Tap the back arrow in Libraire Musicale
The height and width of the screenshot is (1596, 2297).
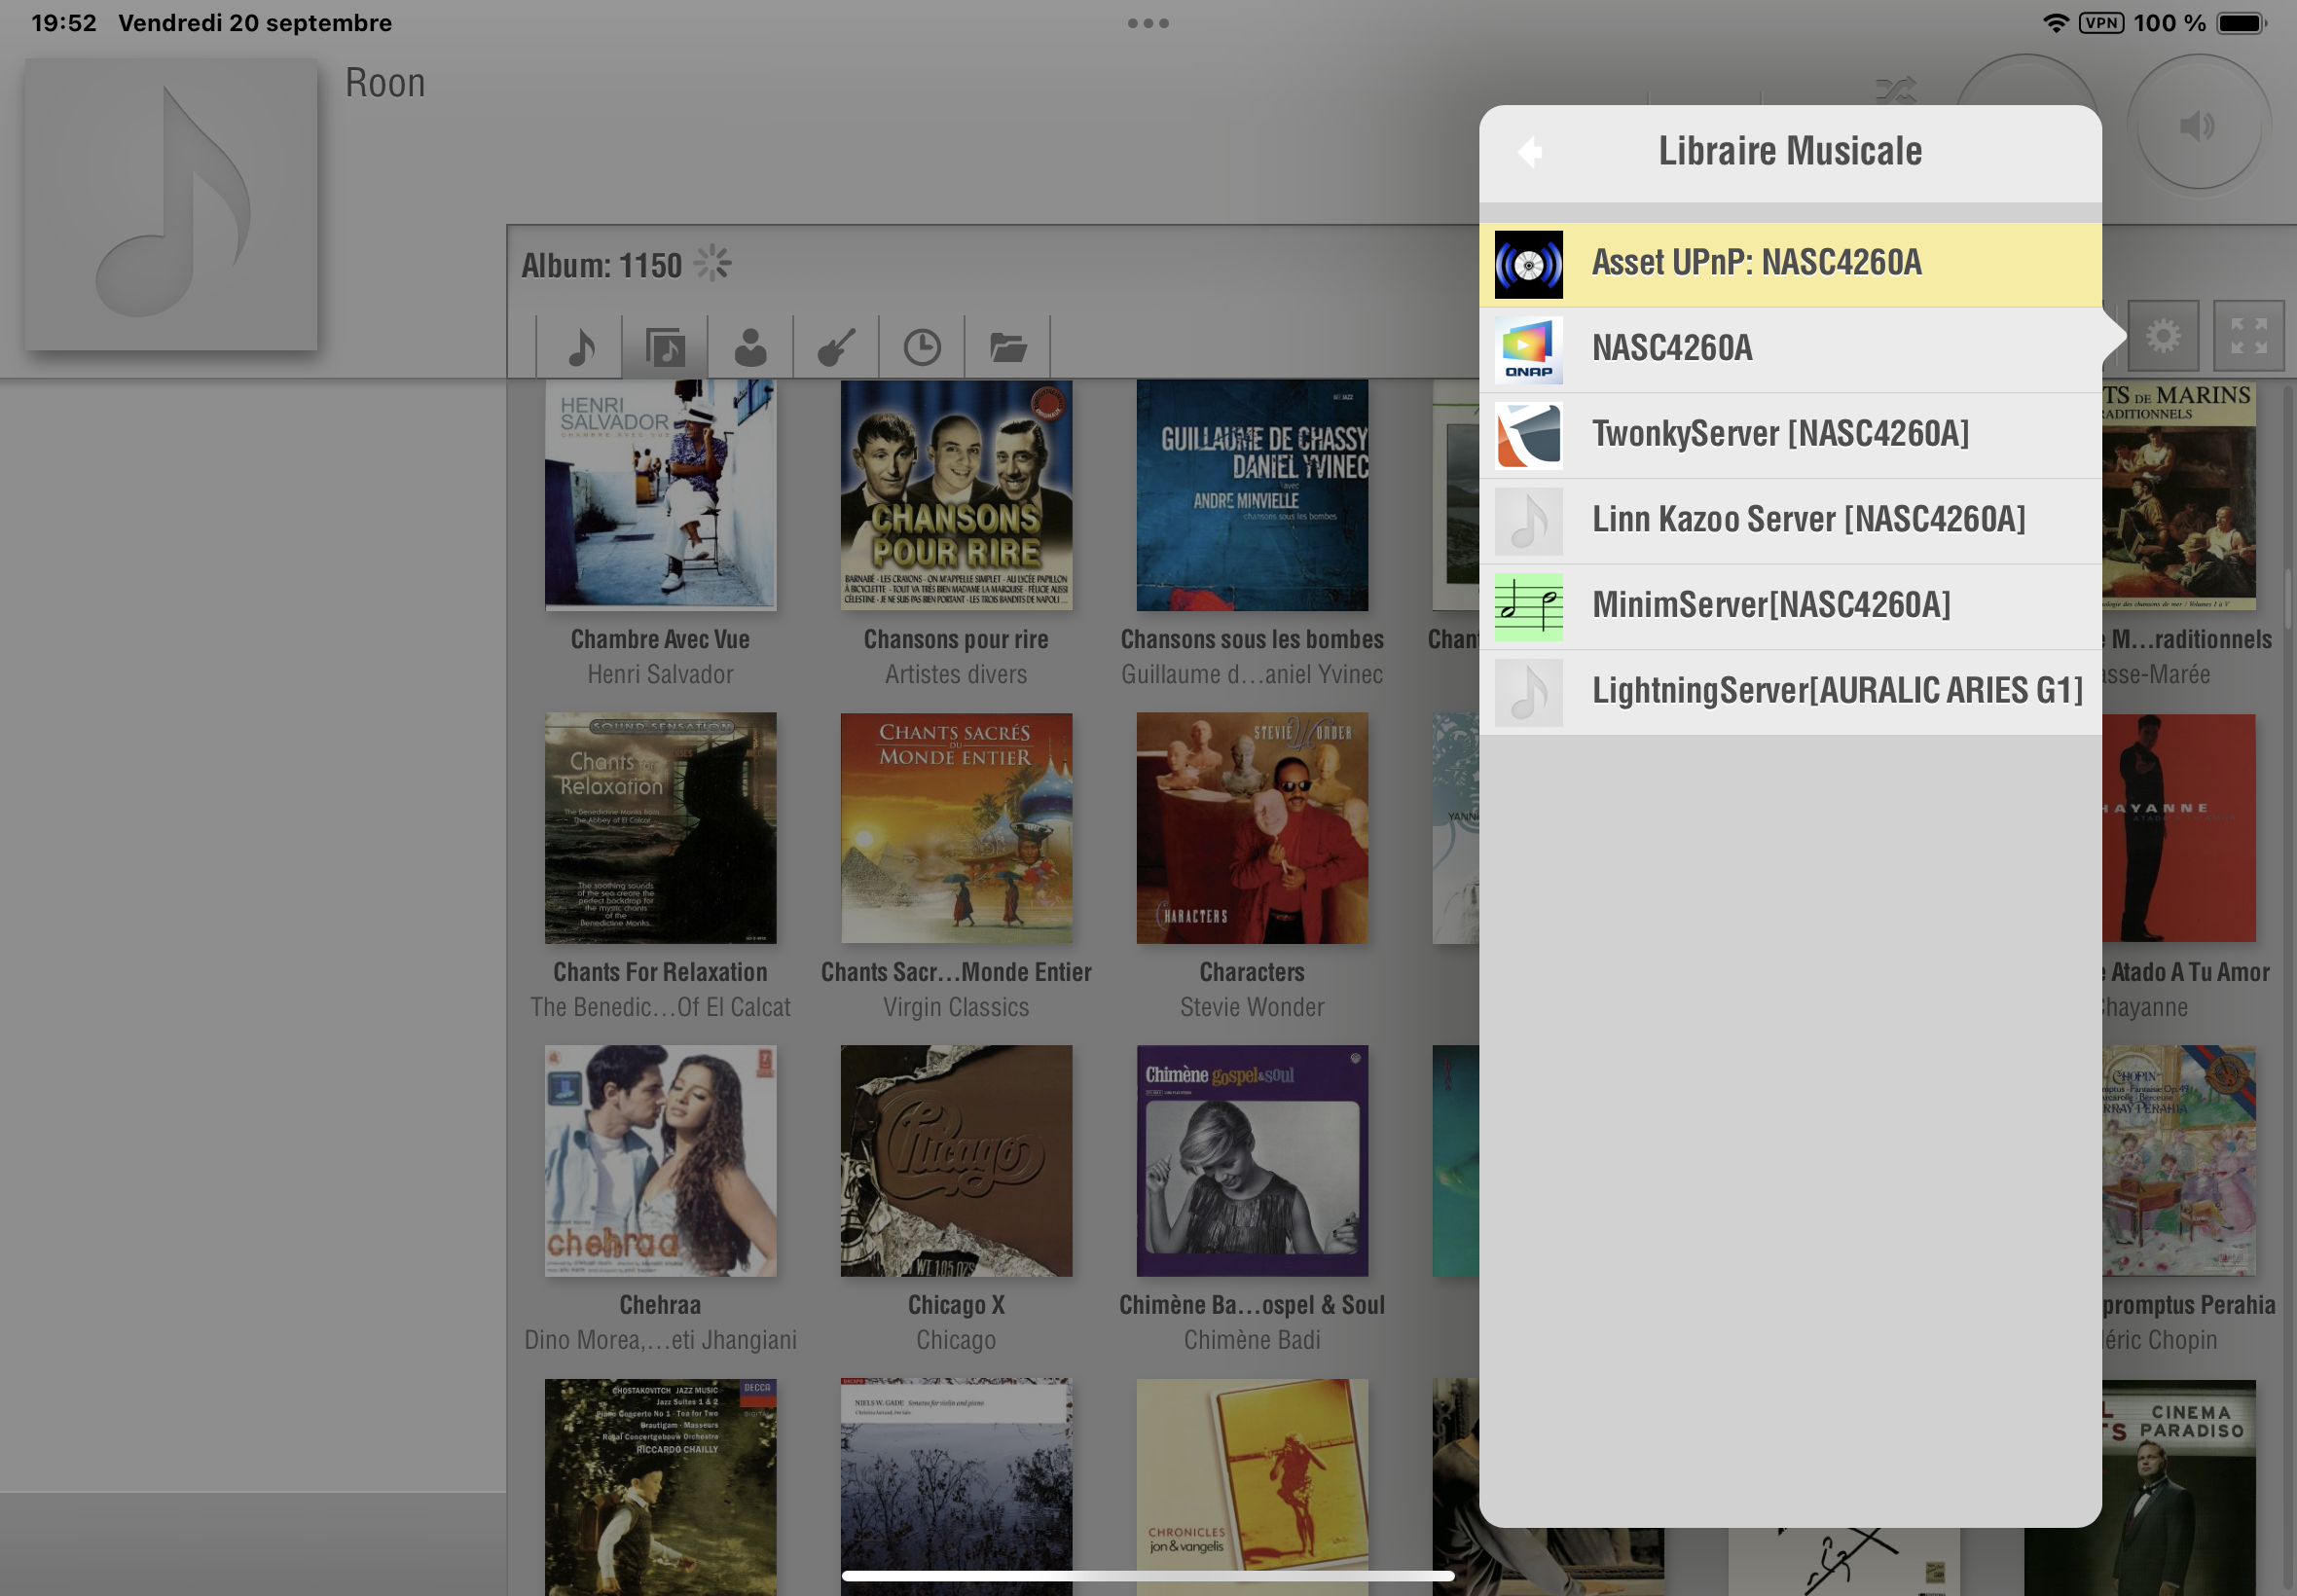pos(1529,152)
